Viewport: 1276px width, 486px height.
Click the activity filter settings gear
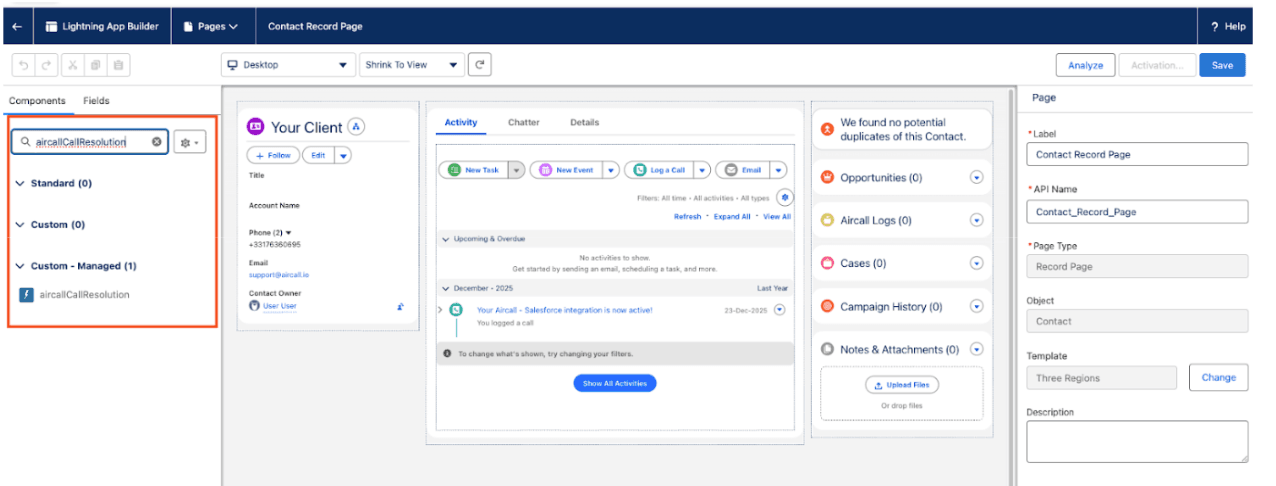[x=784, y=198]
